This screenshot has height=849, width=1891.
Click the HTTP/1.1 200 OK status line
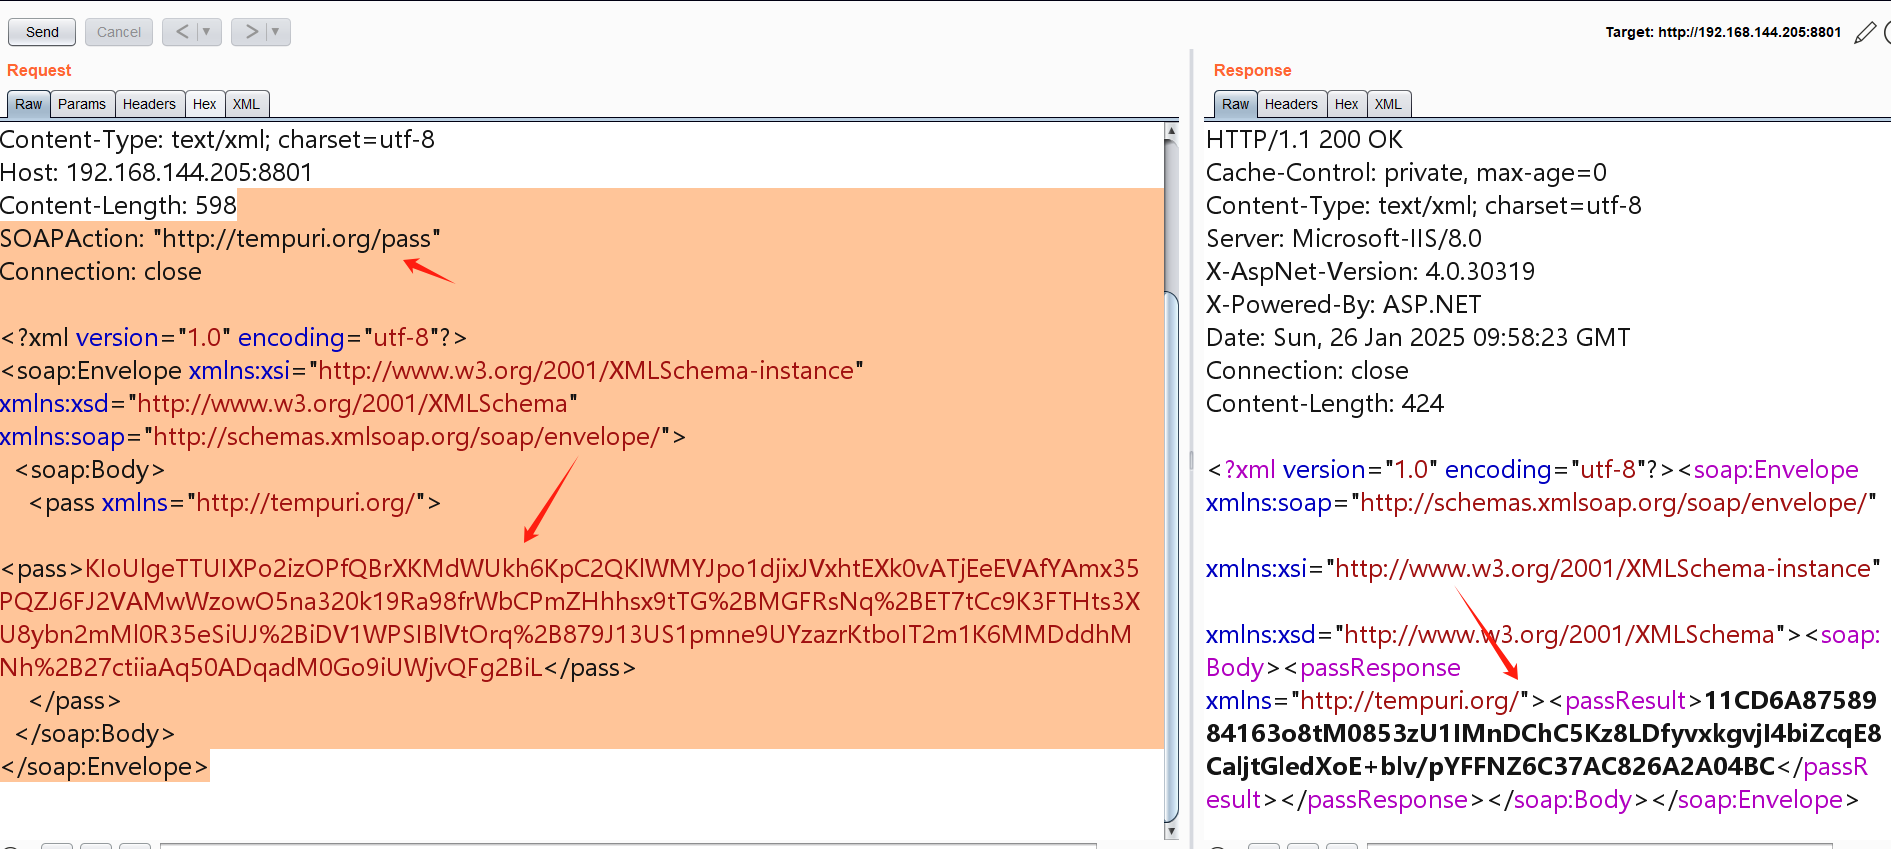1304,139
